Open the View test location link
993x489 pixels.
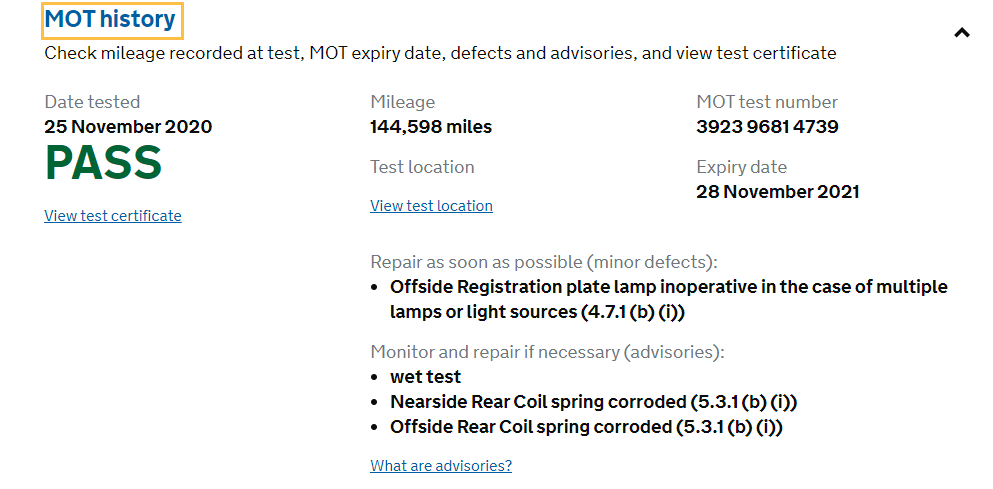431,206
